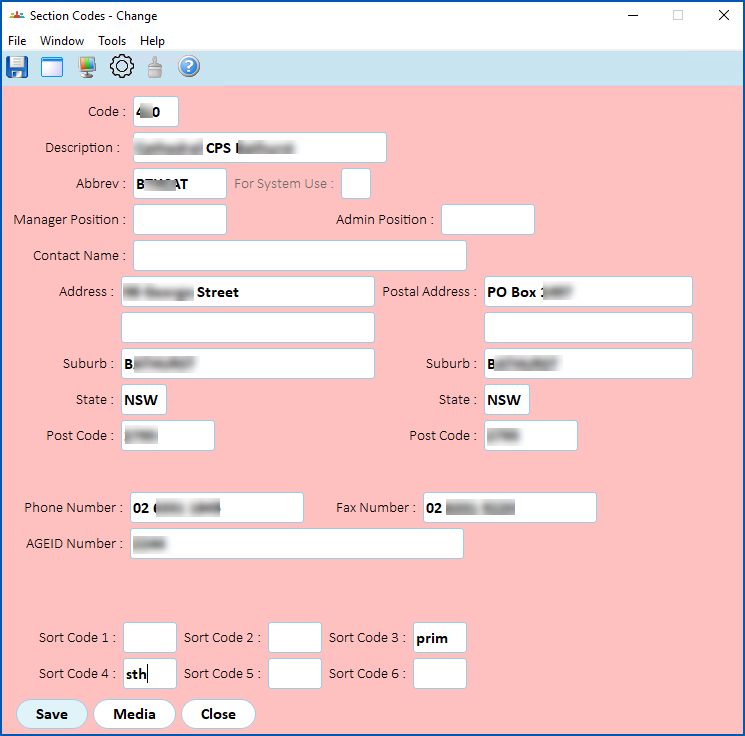Click the application icon in title bar

[x=17, y=15]
